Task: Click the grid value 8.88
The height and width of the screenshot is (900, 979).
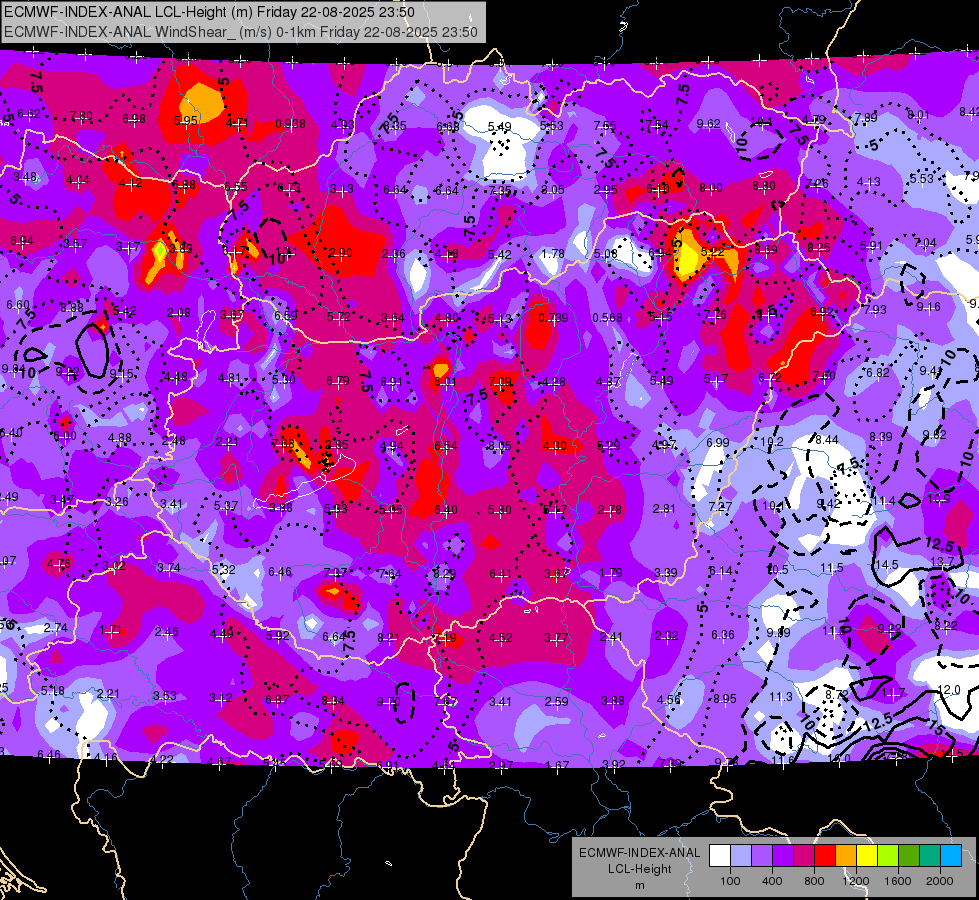Action: (72, 307)
